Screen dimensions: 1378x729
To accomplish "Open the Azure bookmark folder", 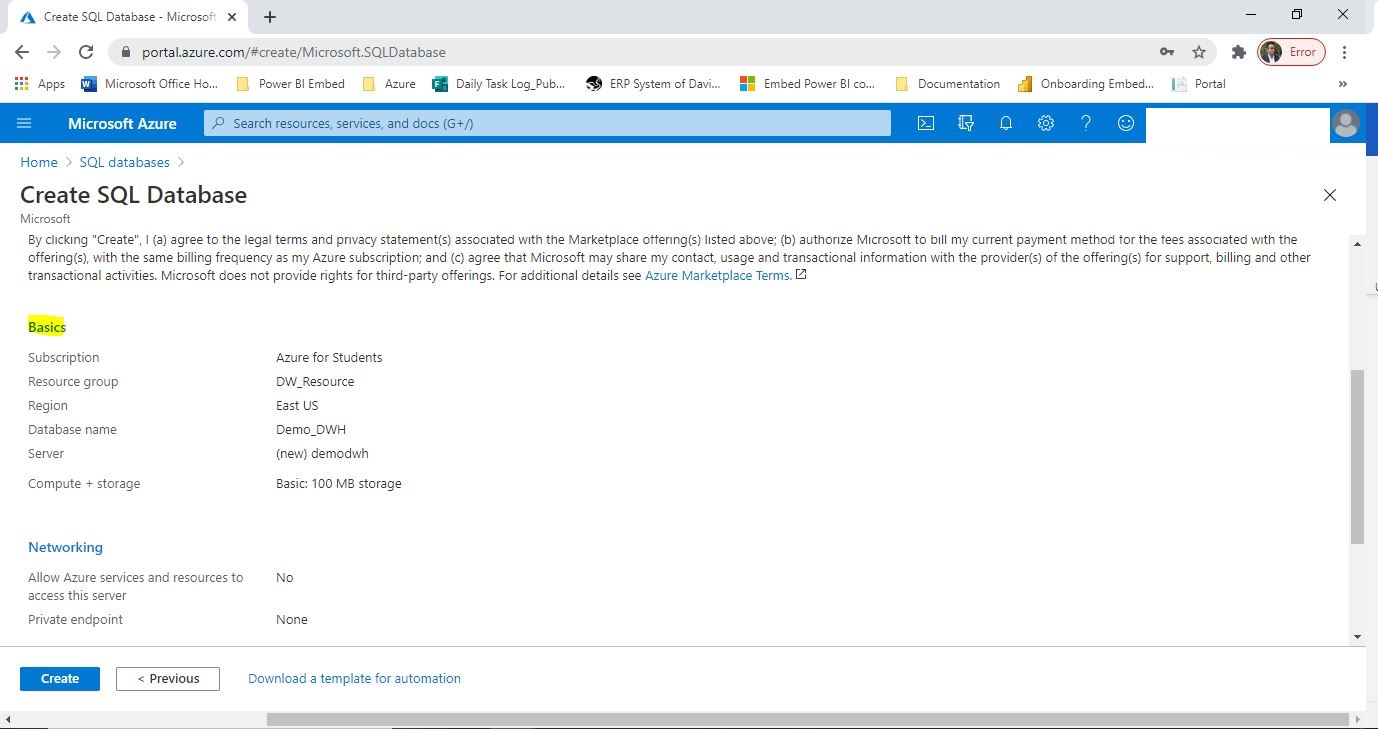I will coord(389,84).
